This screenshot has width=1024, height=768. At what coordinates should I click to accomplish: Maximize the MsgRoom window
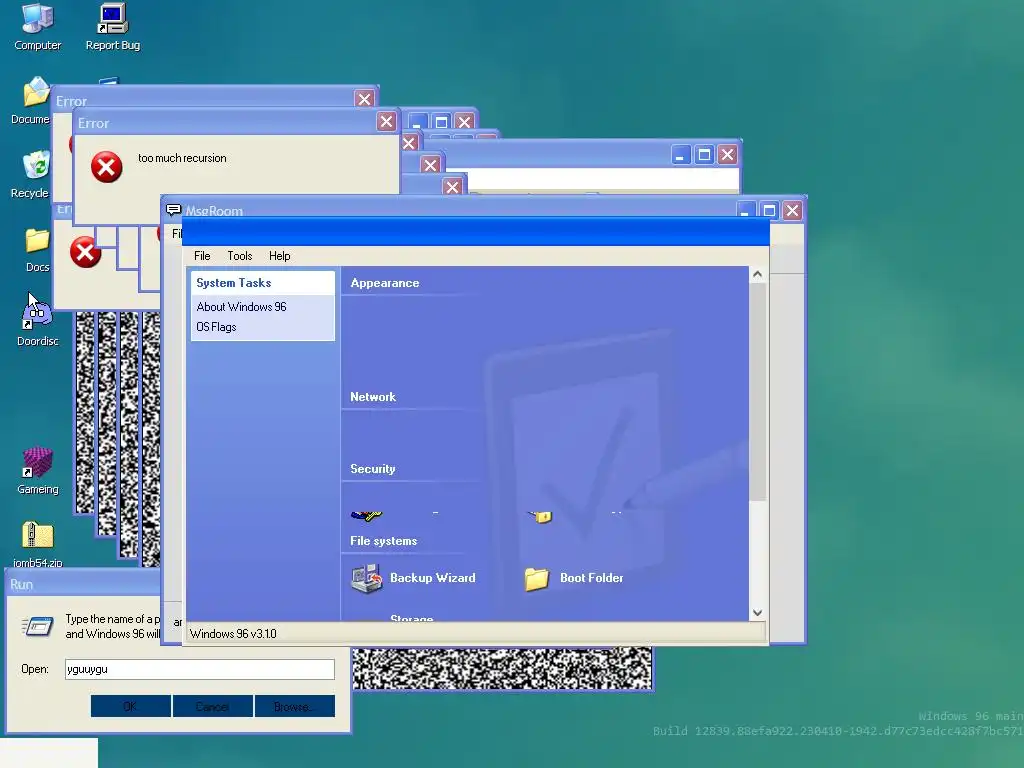point(769,210)
